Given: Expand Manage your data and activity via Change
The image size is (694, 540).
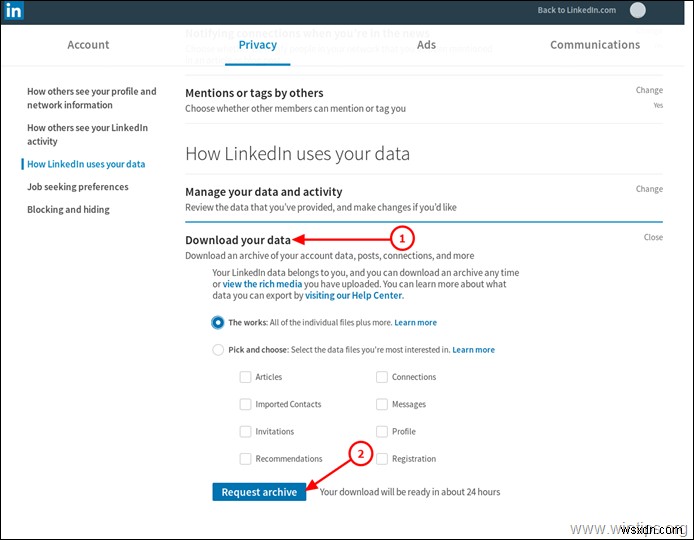Looking at the screenshot, I should (x=649, y=189).
